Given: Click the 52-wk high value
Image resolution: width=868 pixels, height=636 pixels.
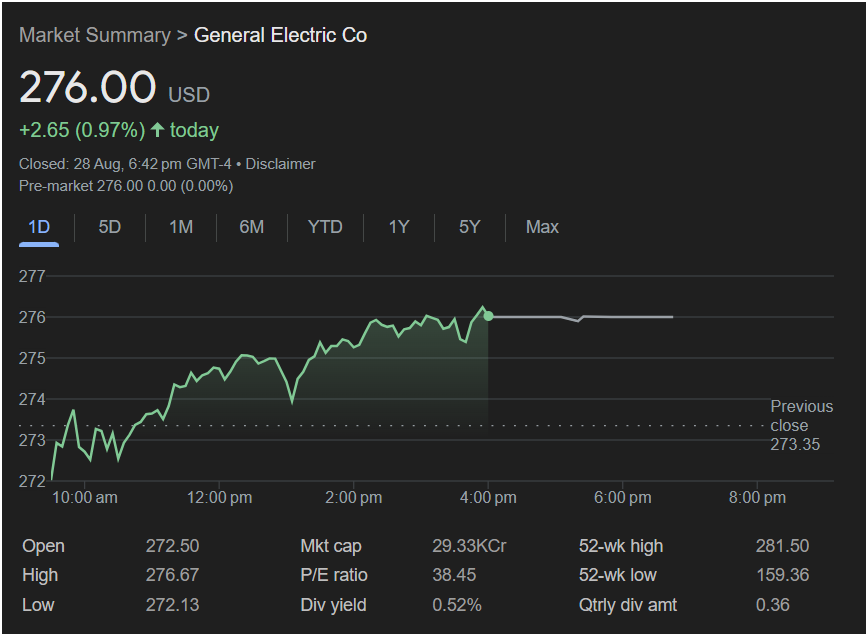Looking at the screenshot, I should [x=782, y=546].
